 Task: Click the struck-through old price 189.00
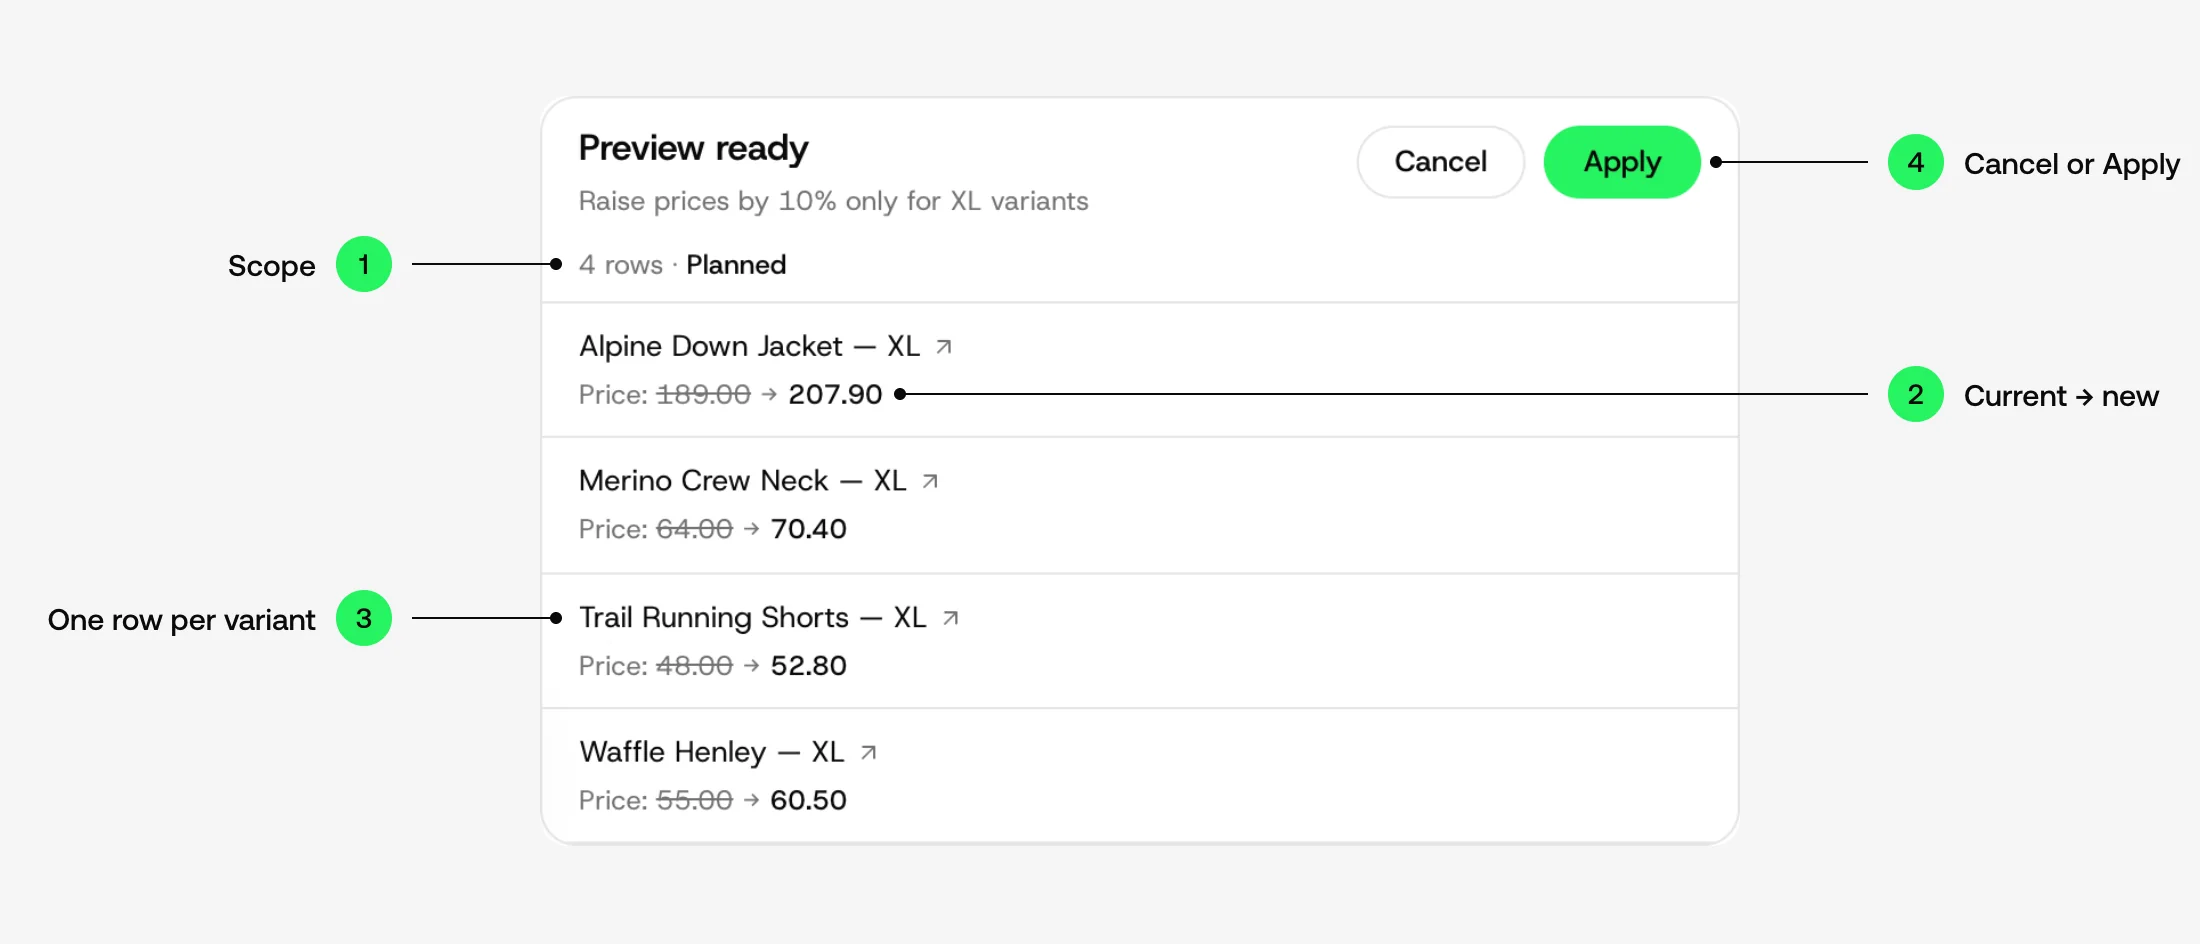(703, 394)
